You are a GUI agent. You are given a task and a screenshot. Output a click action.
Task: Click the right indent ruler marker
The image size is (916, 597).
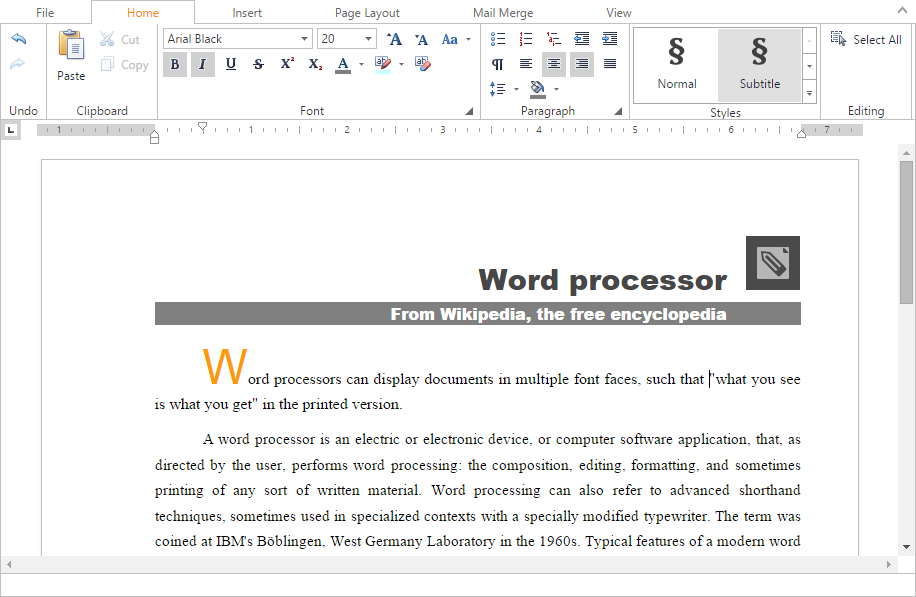(802, 134)
